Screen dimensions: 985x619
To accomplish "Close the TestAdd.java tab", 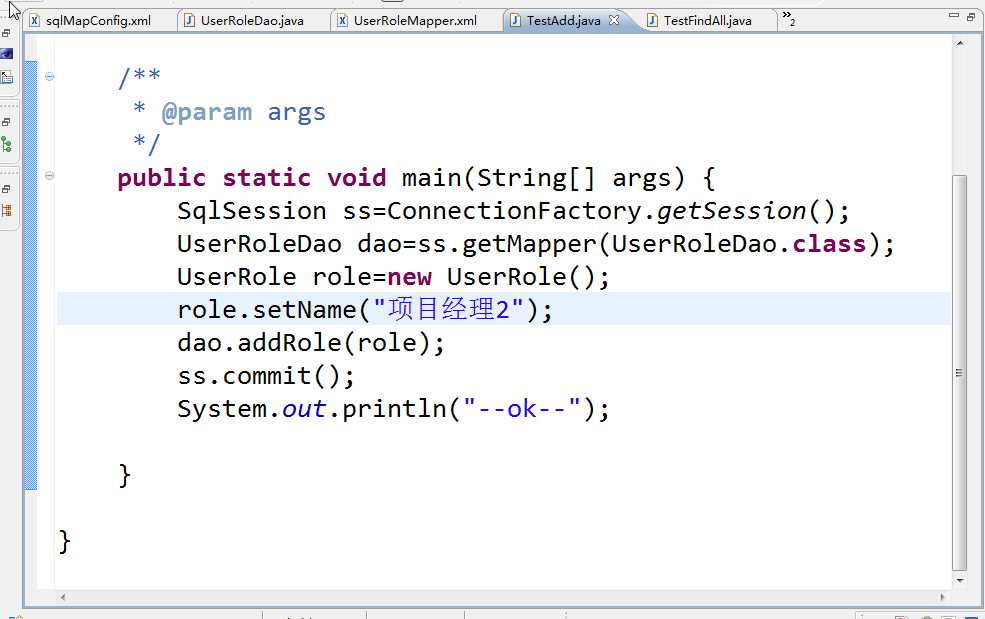I will pos(614,20).
